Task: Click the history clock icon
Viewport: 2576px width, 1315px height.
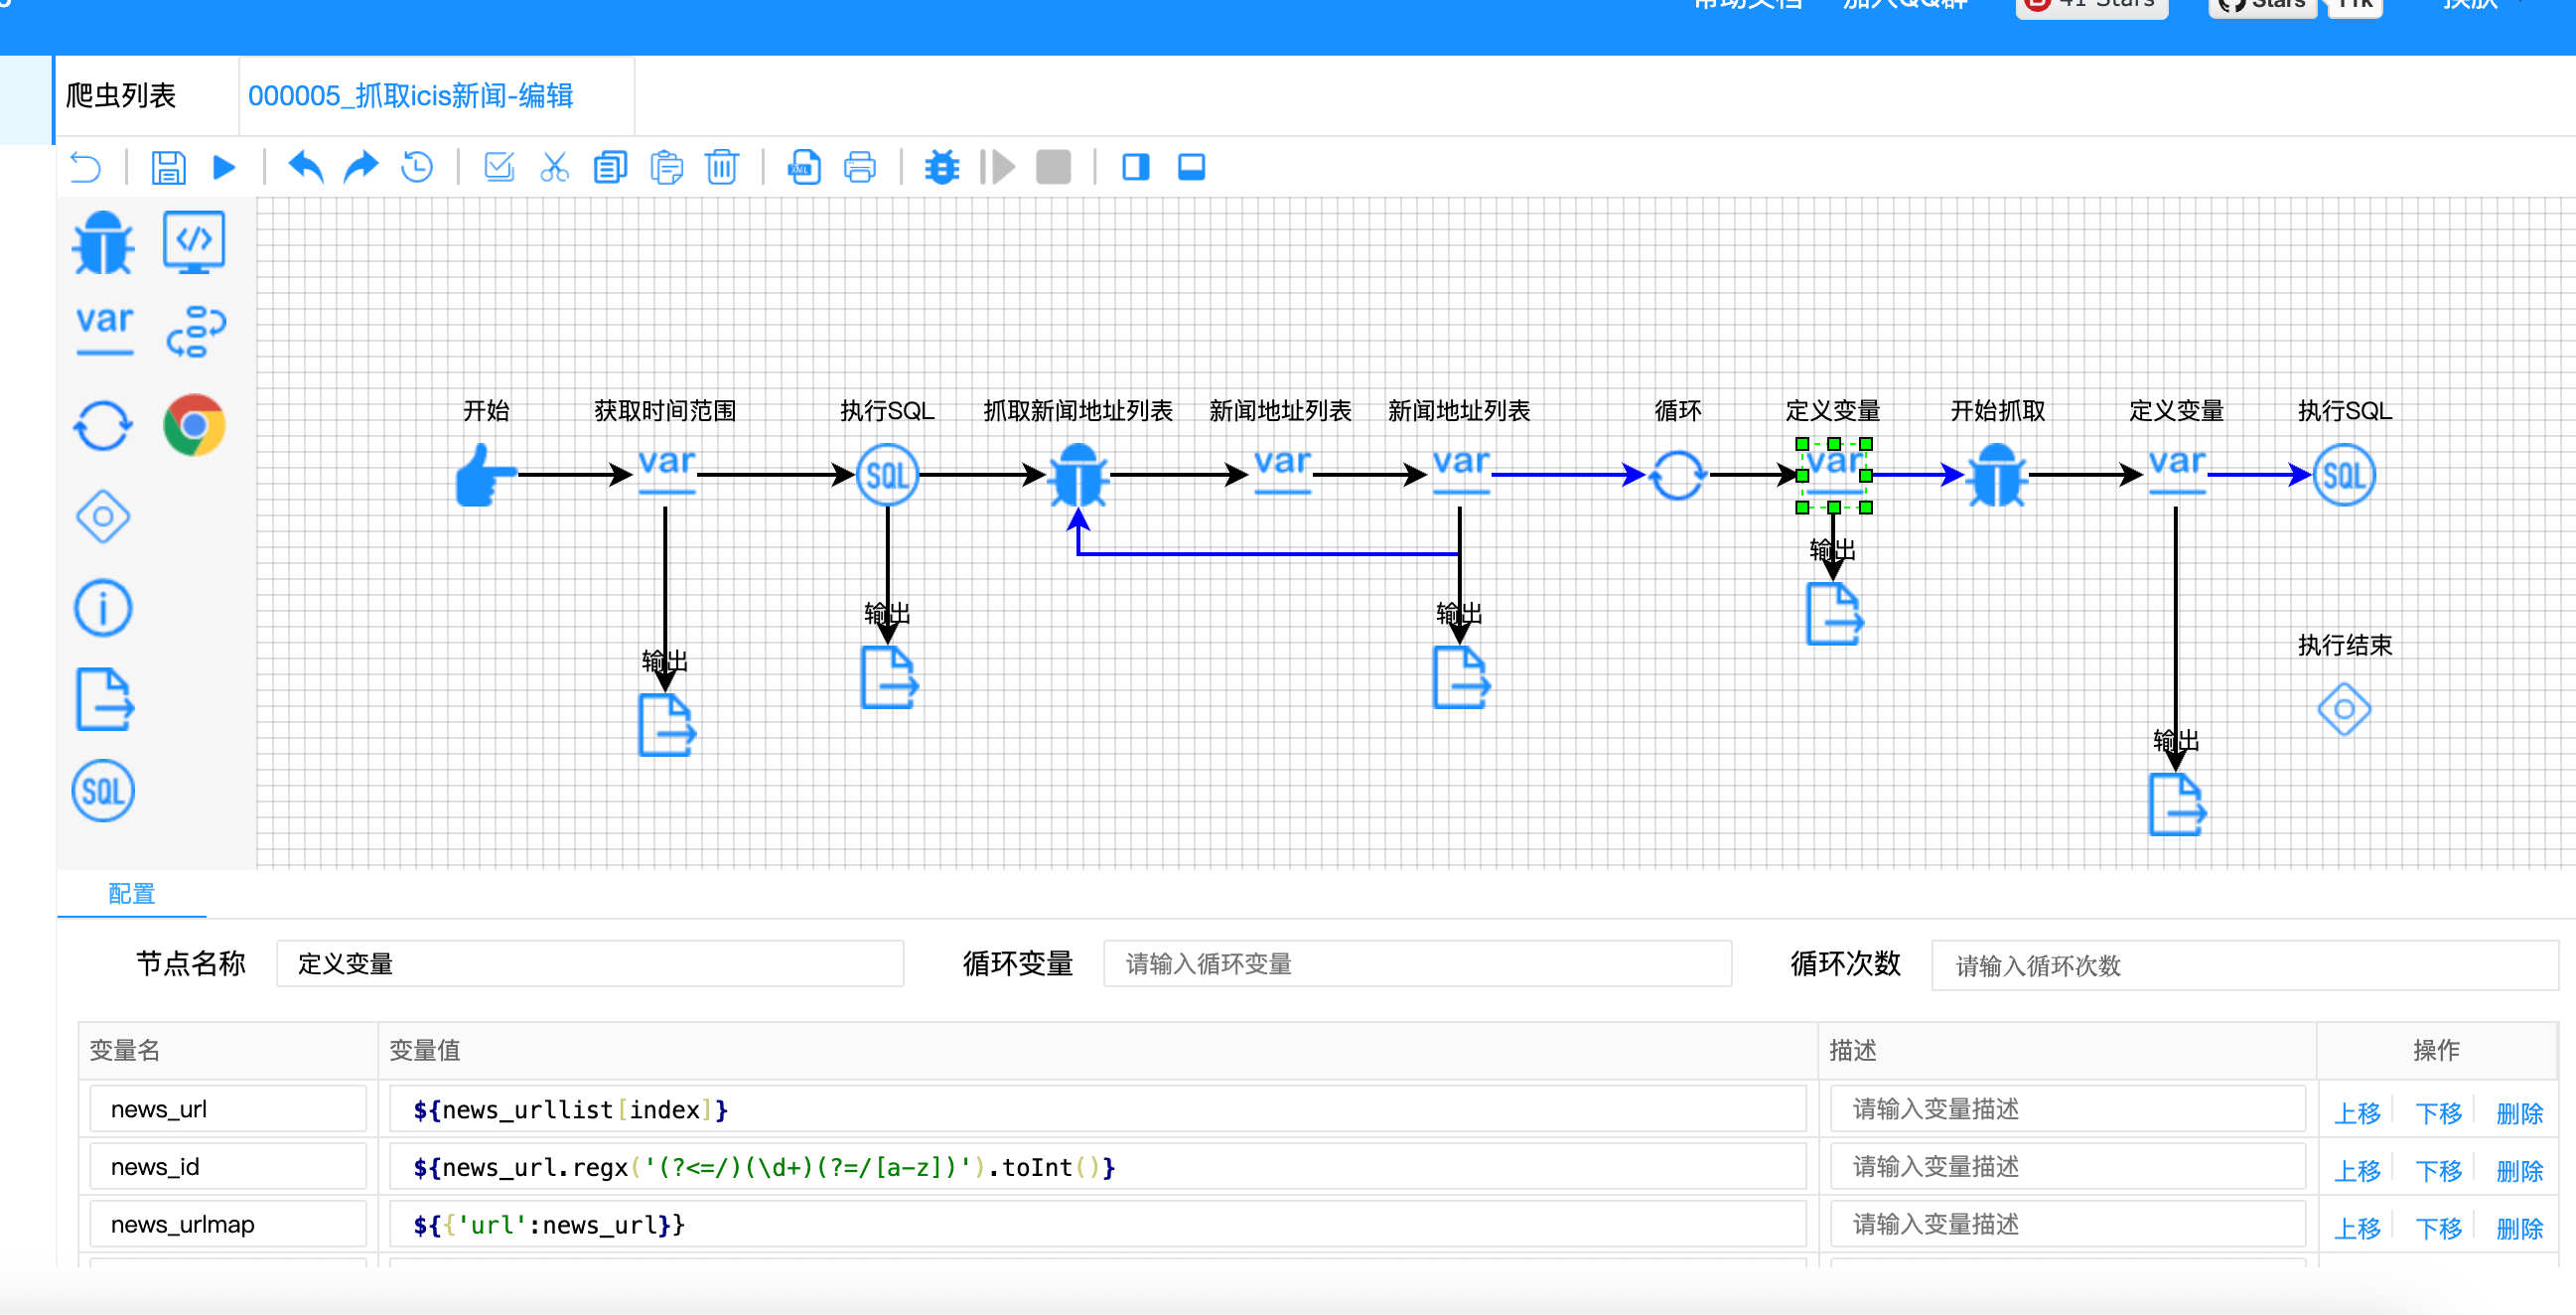Action: 417,167
